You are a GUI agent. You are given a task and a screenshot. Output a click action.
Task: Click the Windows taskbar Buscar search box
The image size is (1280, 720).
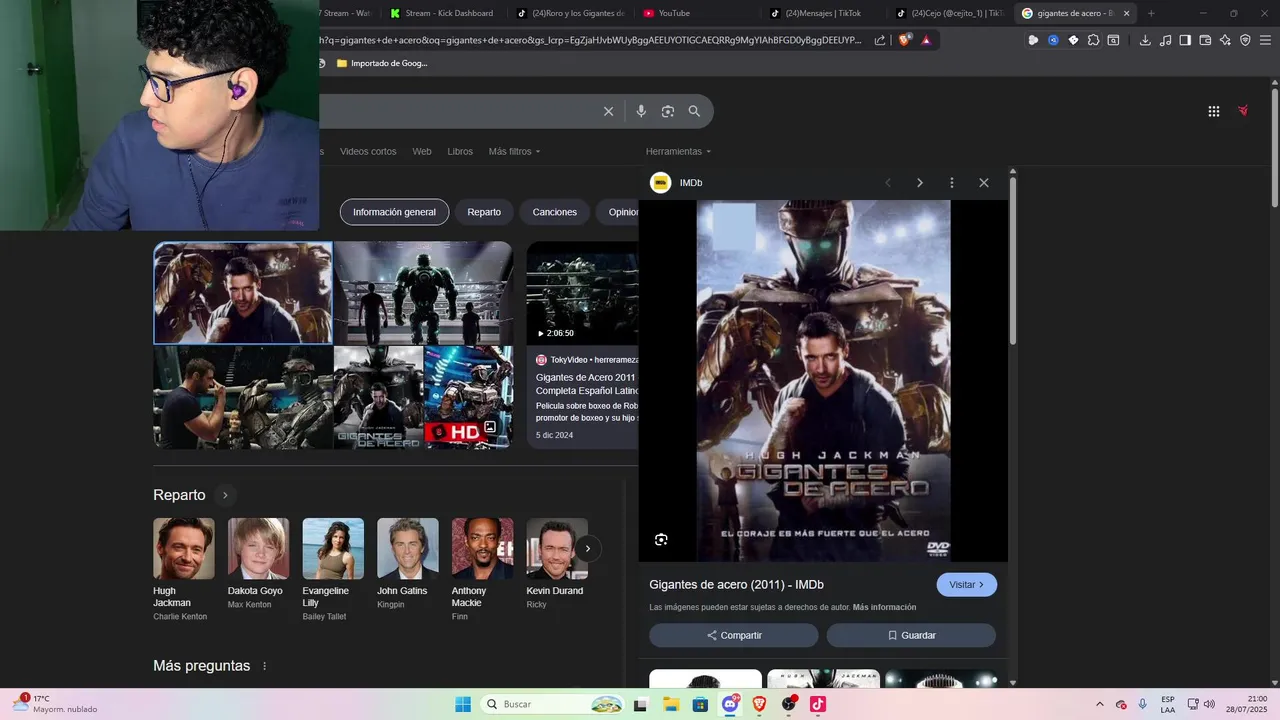coord(554,704)
